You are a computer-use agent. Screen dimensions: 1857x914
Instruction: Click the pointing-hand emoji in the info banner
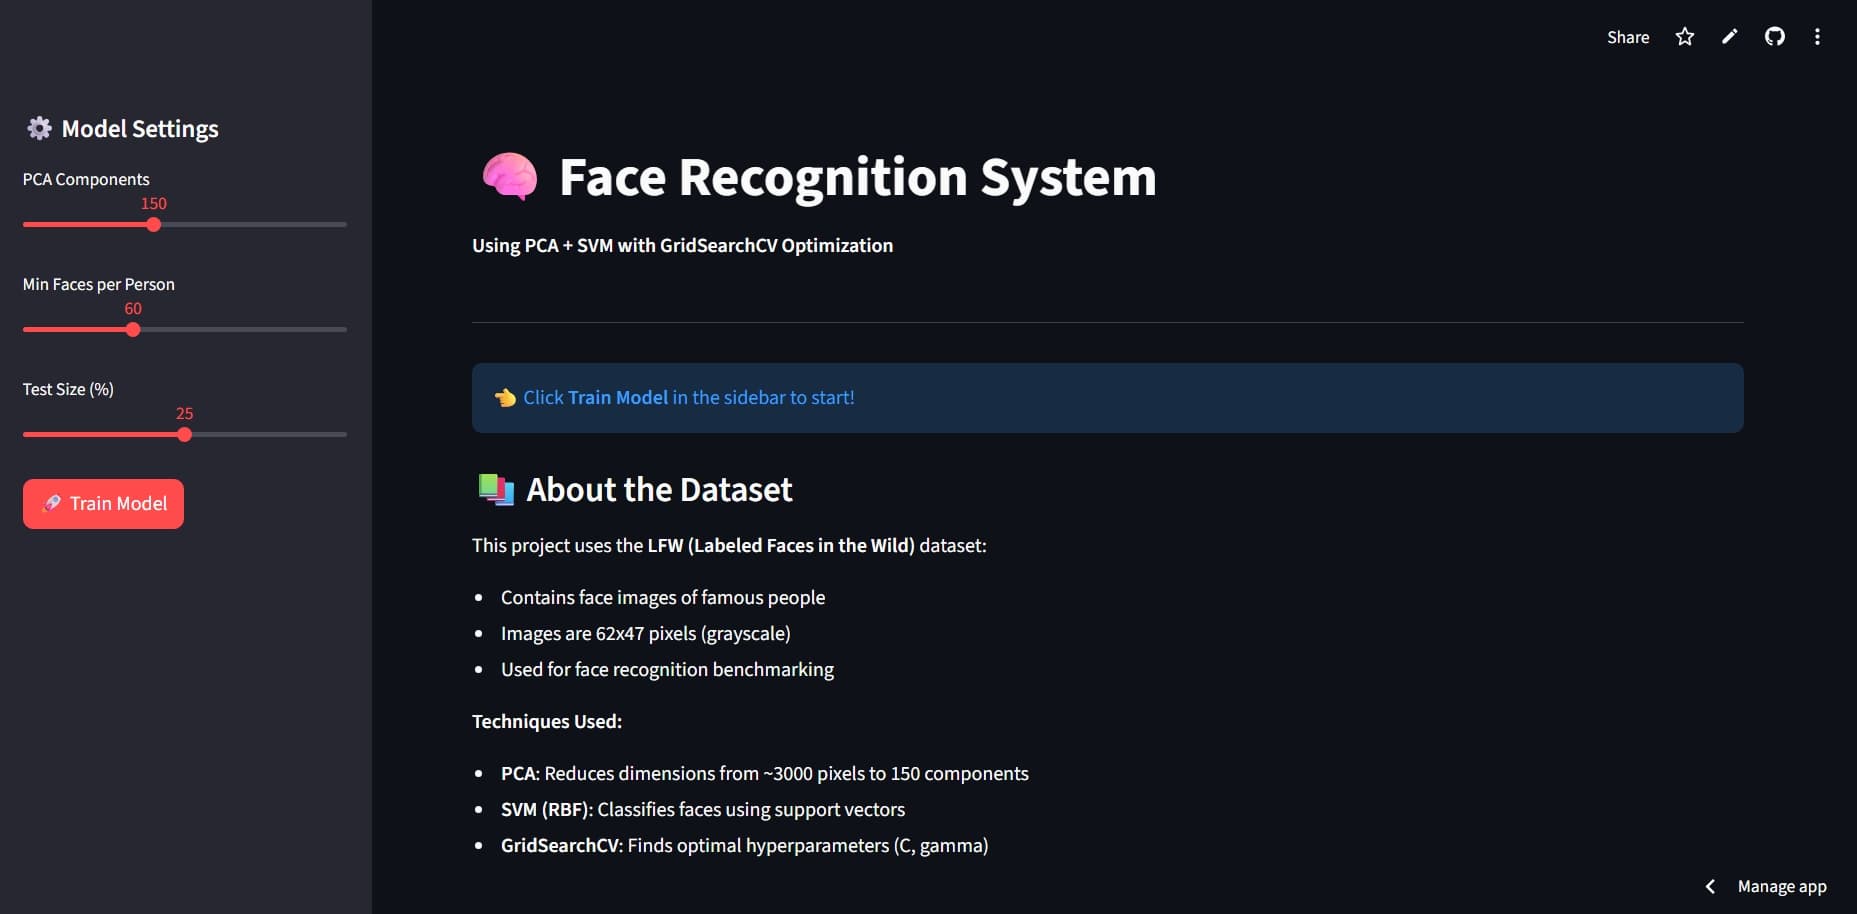(x=506, y=397)
